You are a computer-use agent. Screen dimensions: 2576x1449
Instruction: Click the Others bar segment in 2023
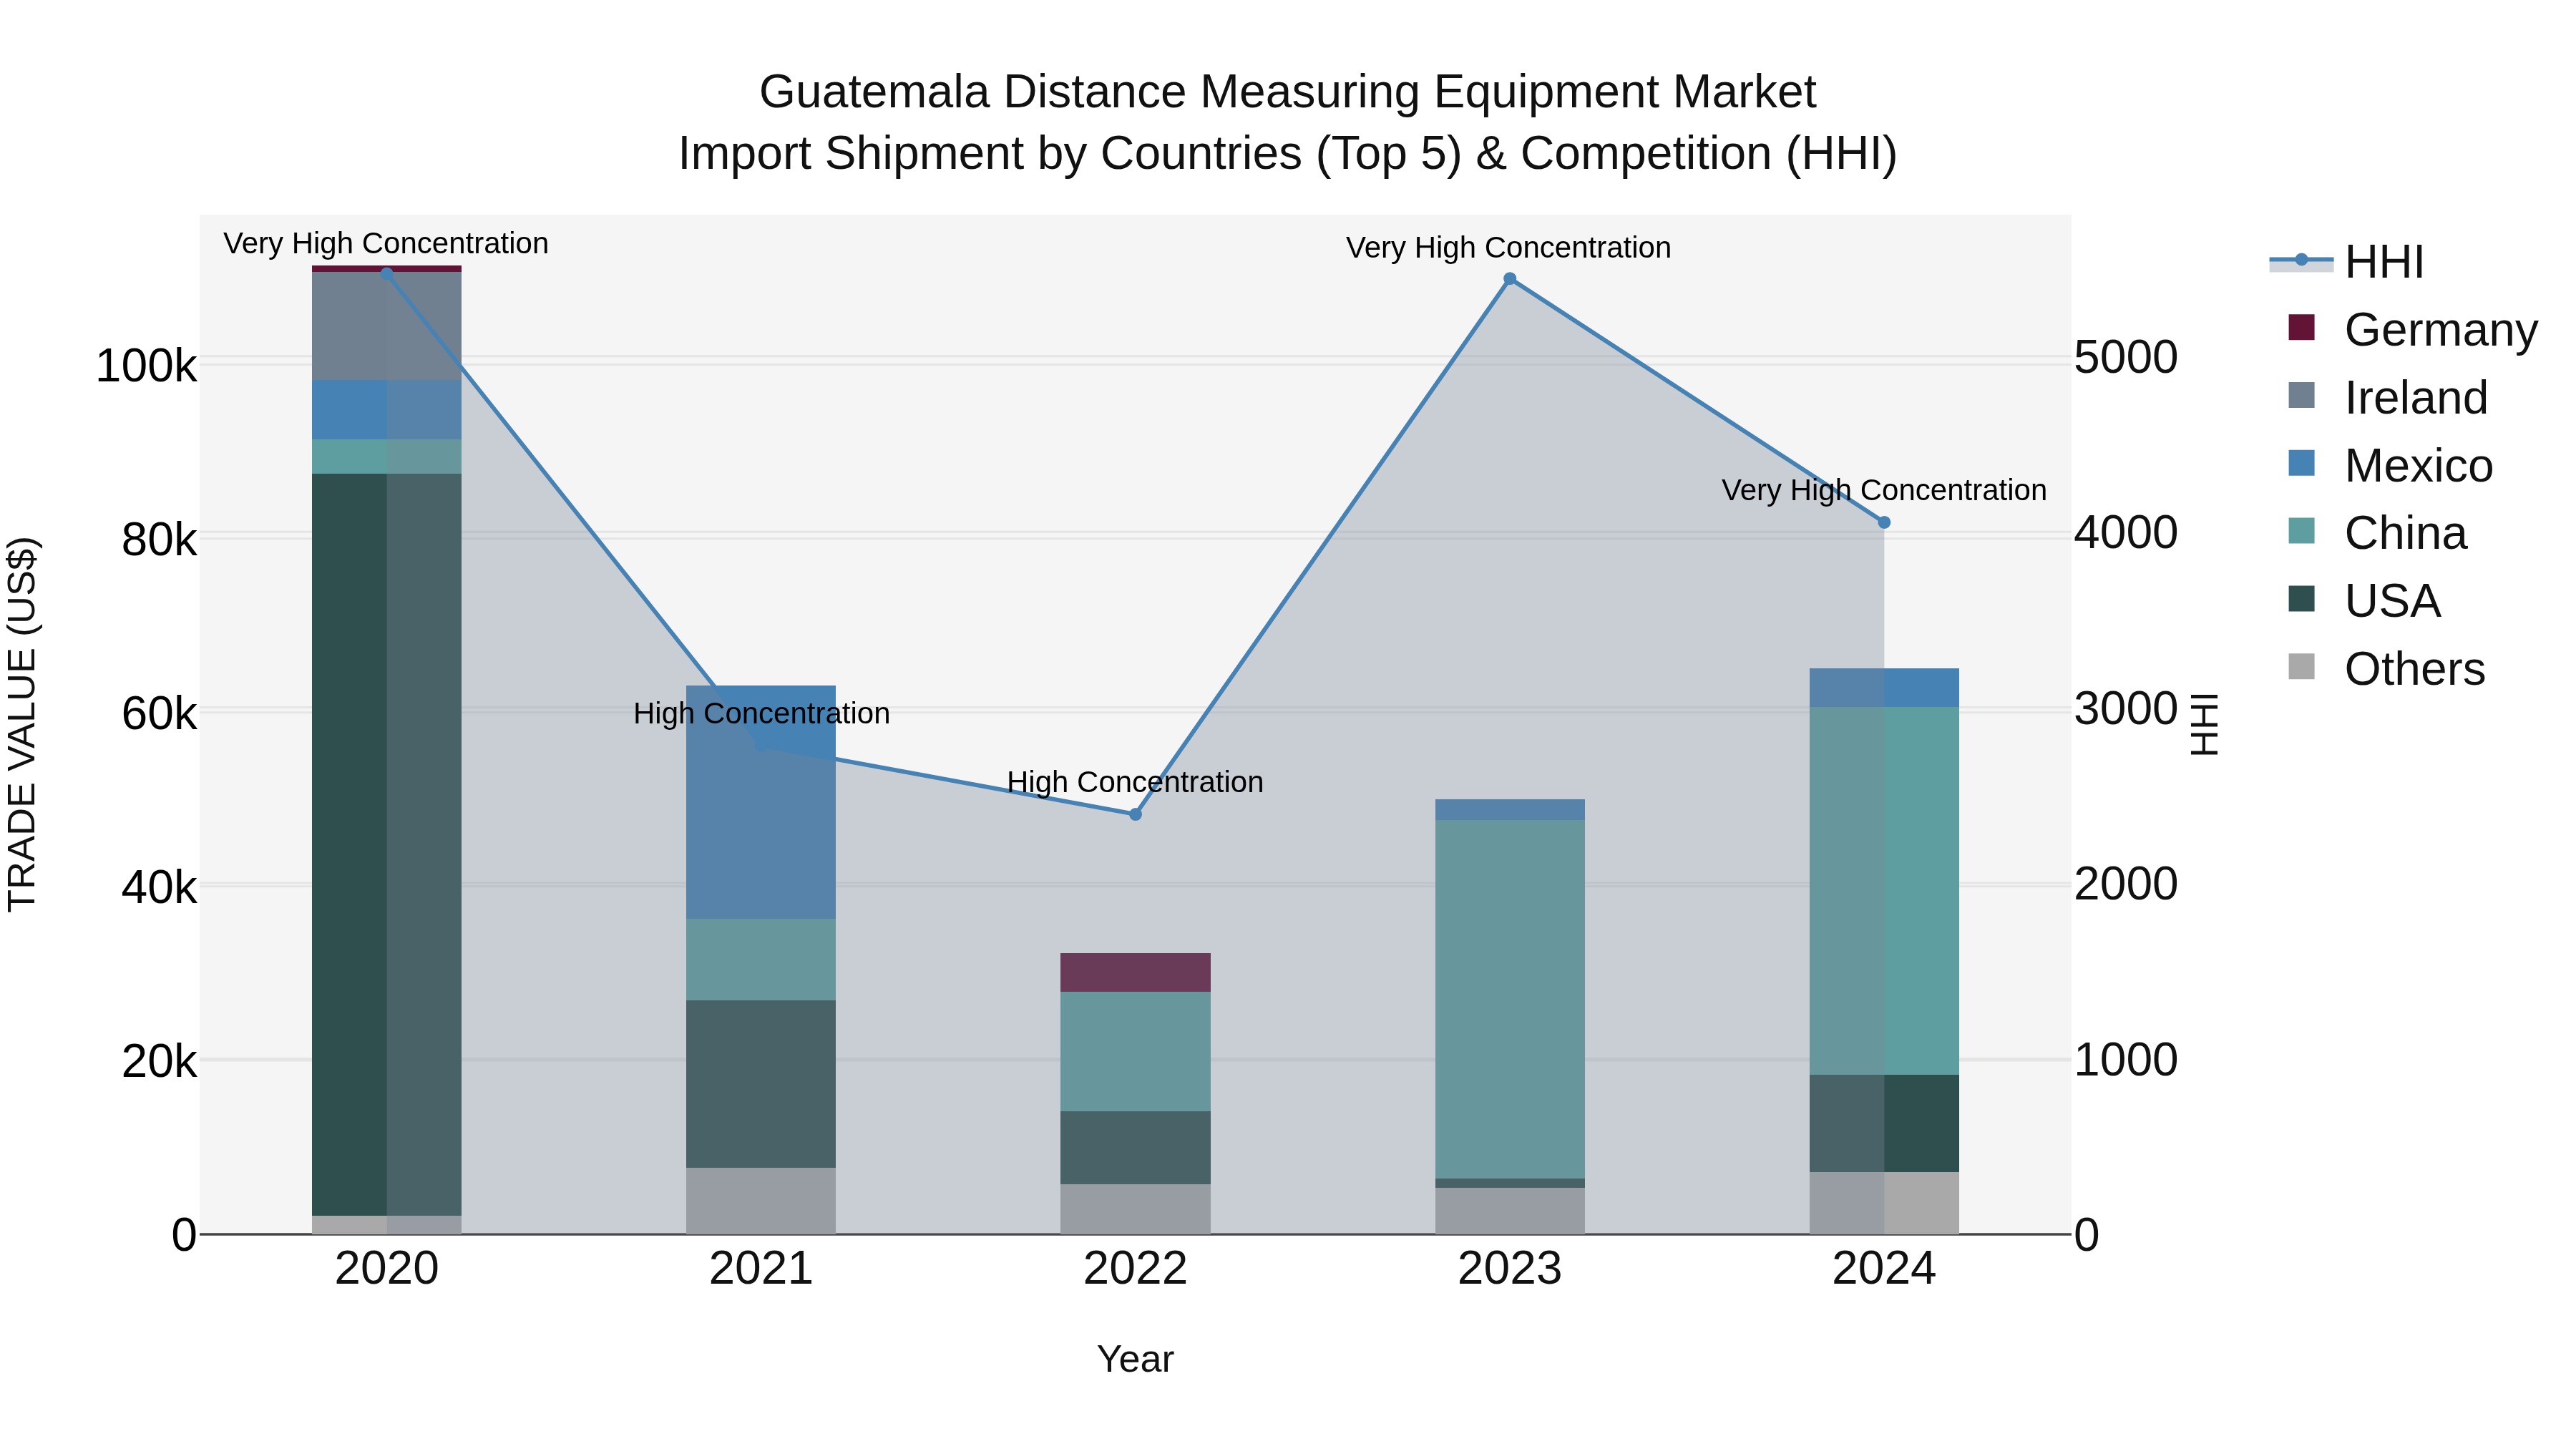[1510, 1211]
